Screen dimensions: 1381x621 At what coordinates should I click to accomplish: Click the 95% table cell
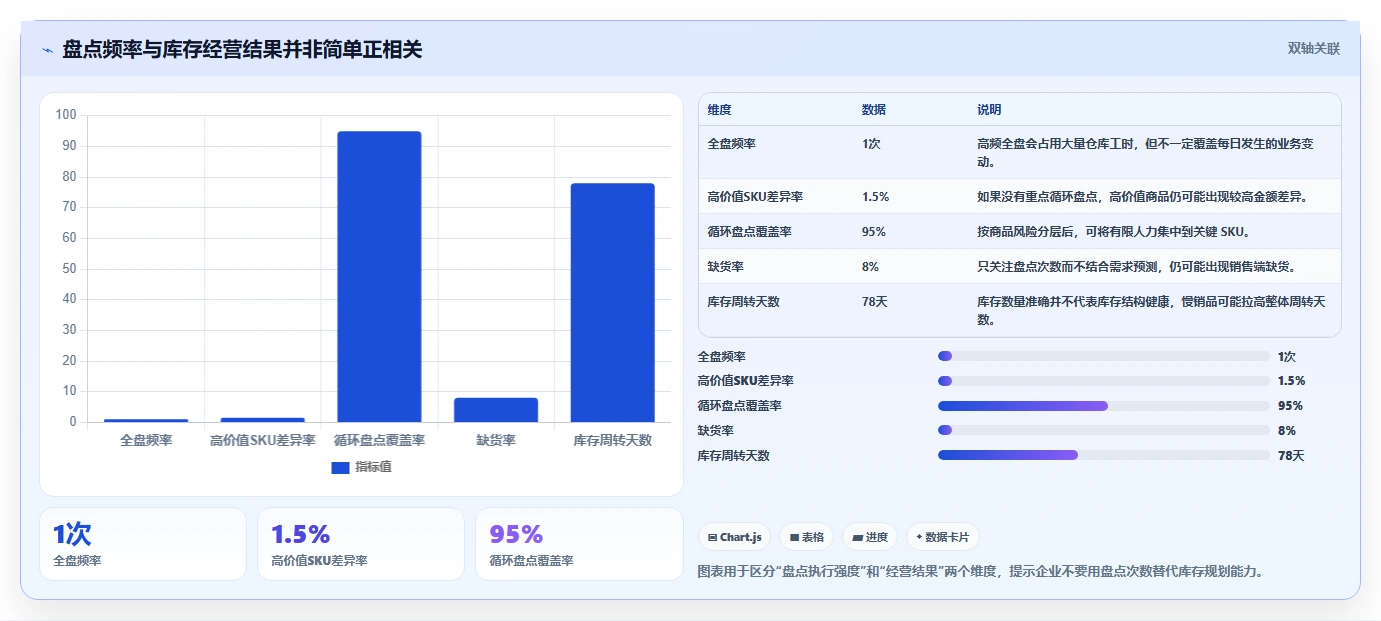click(x=873, y=232)
